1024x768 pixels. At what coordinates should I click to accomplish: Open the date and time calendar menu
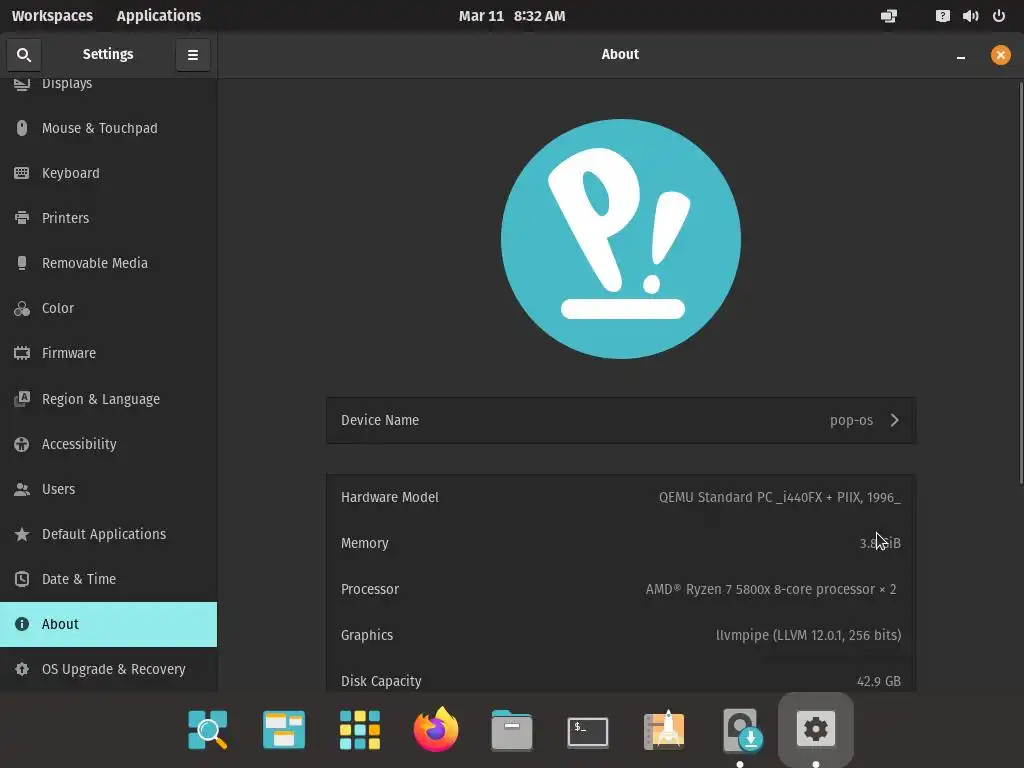[512, 16]
